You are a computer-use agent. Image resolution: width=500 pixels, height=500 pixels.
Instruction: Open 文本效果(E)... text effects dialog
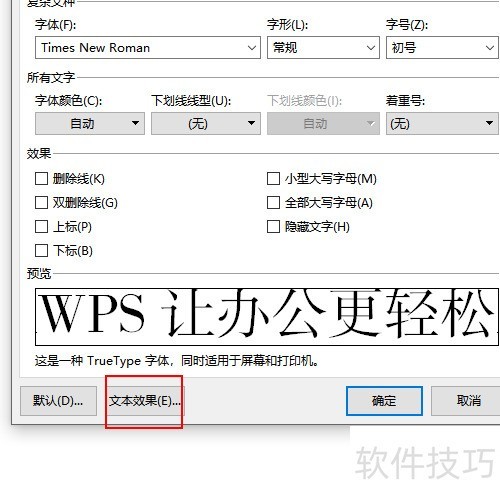point(145,401)
